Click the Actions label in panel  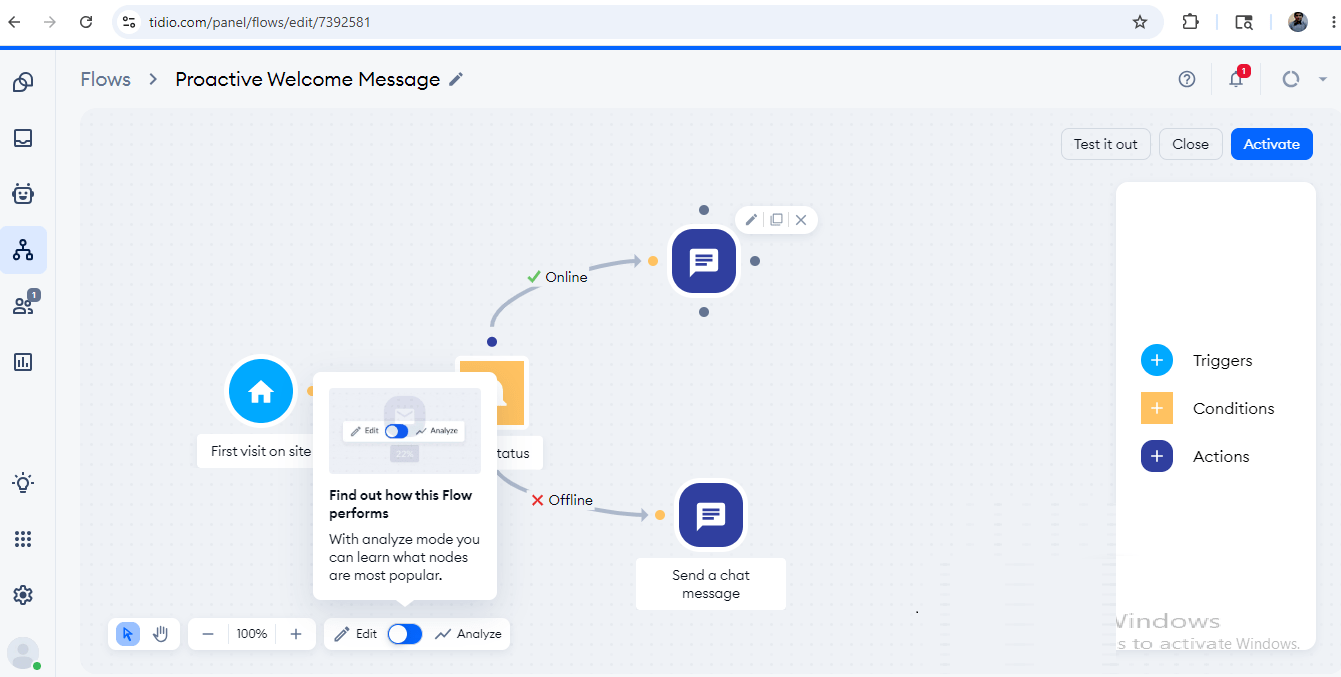pos(1221,457)
